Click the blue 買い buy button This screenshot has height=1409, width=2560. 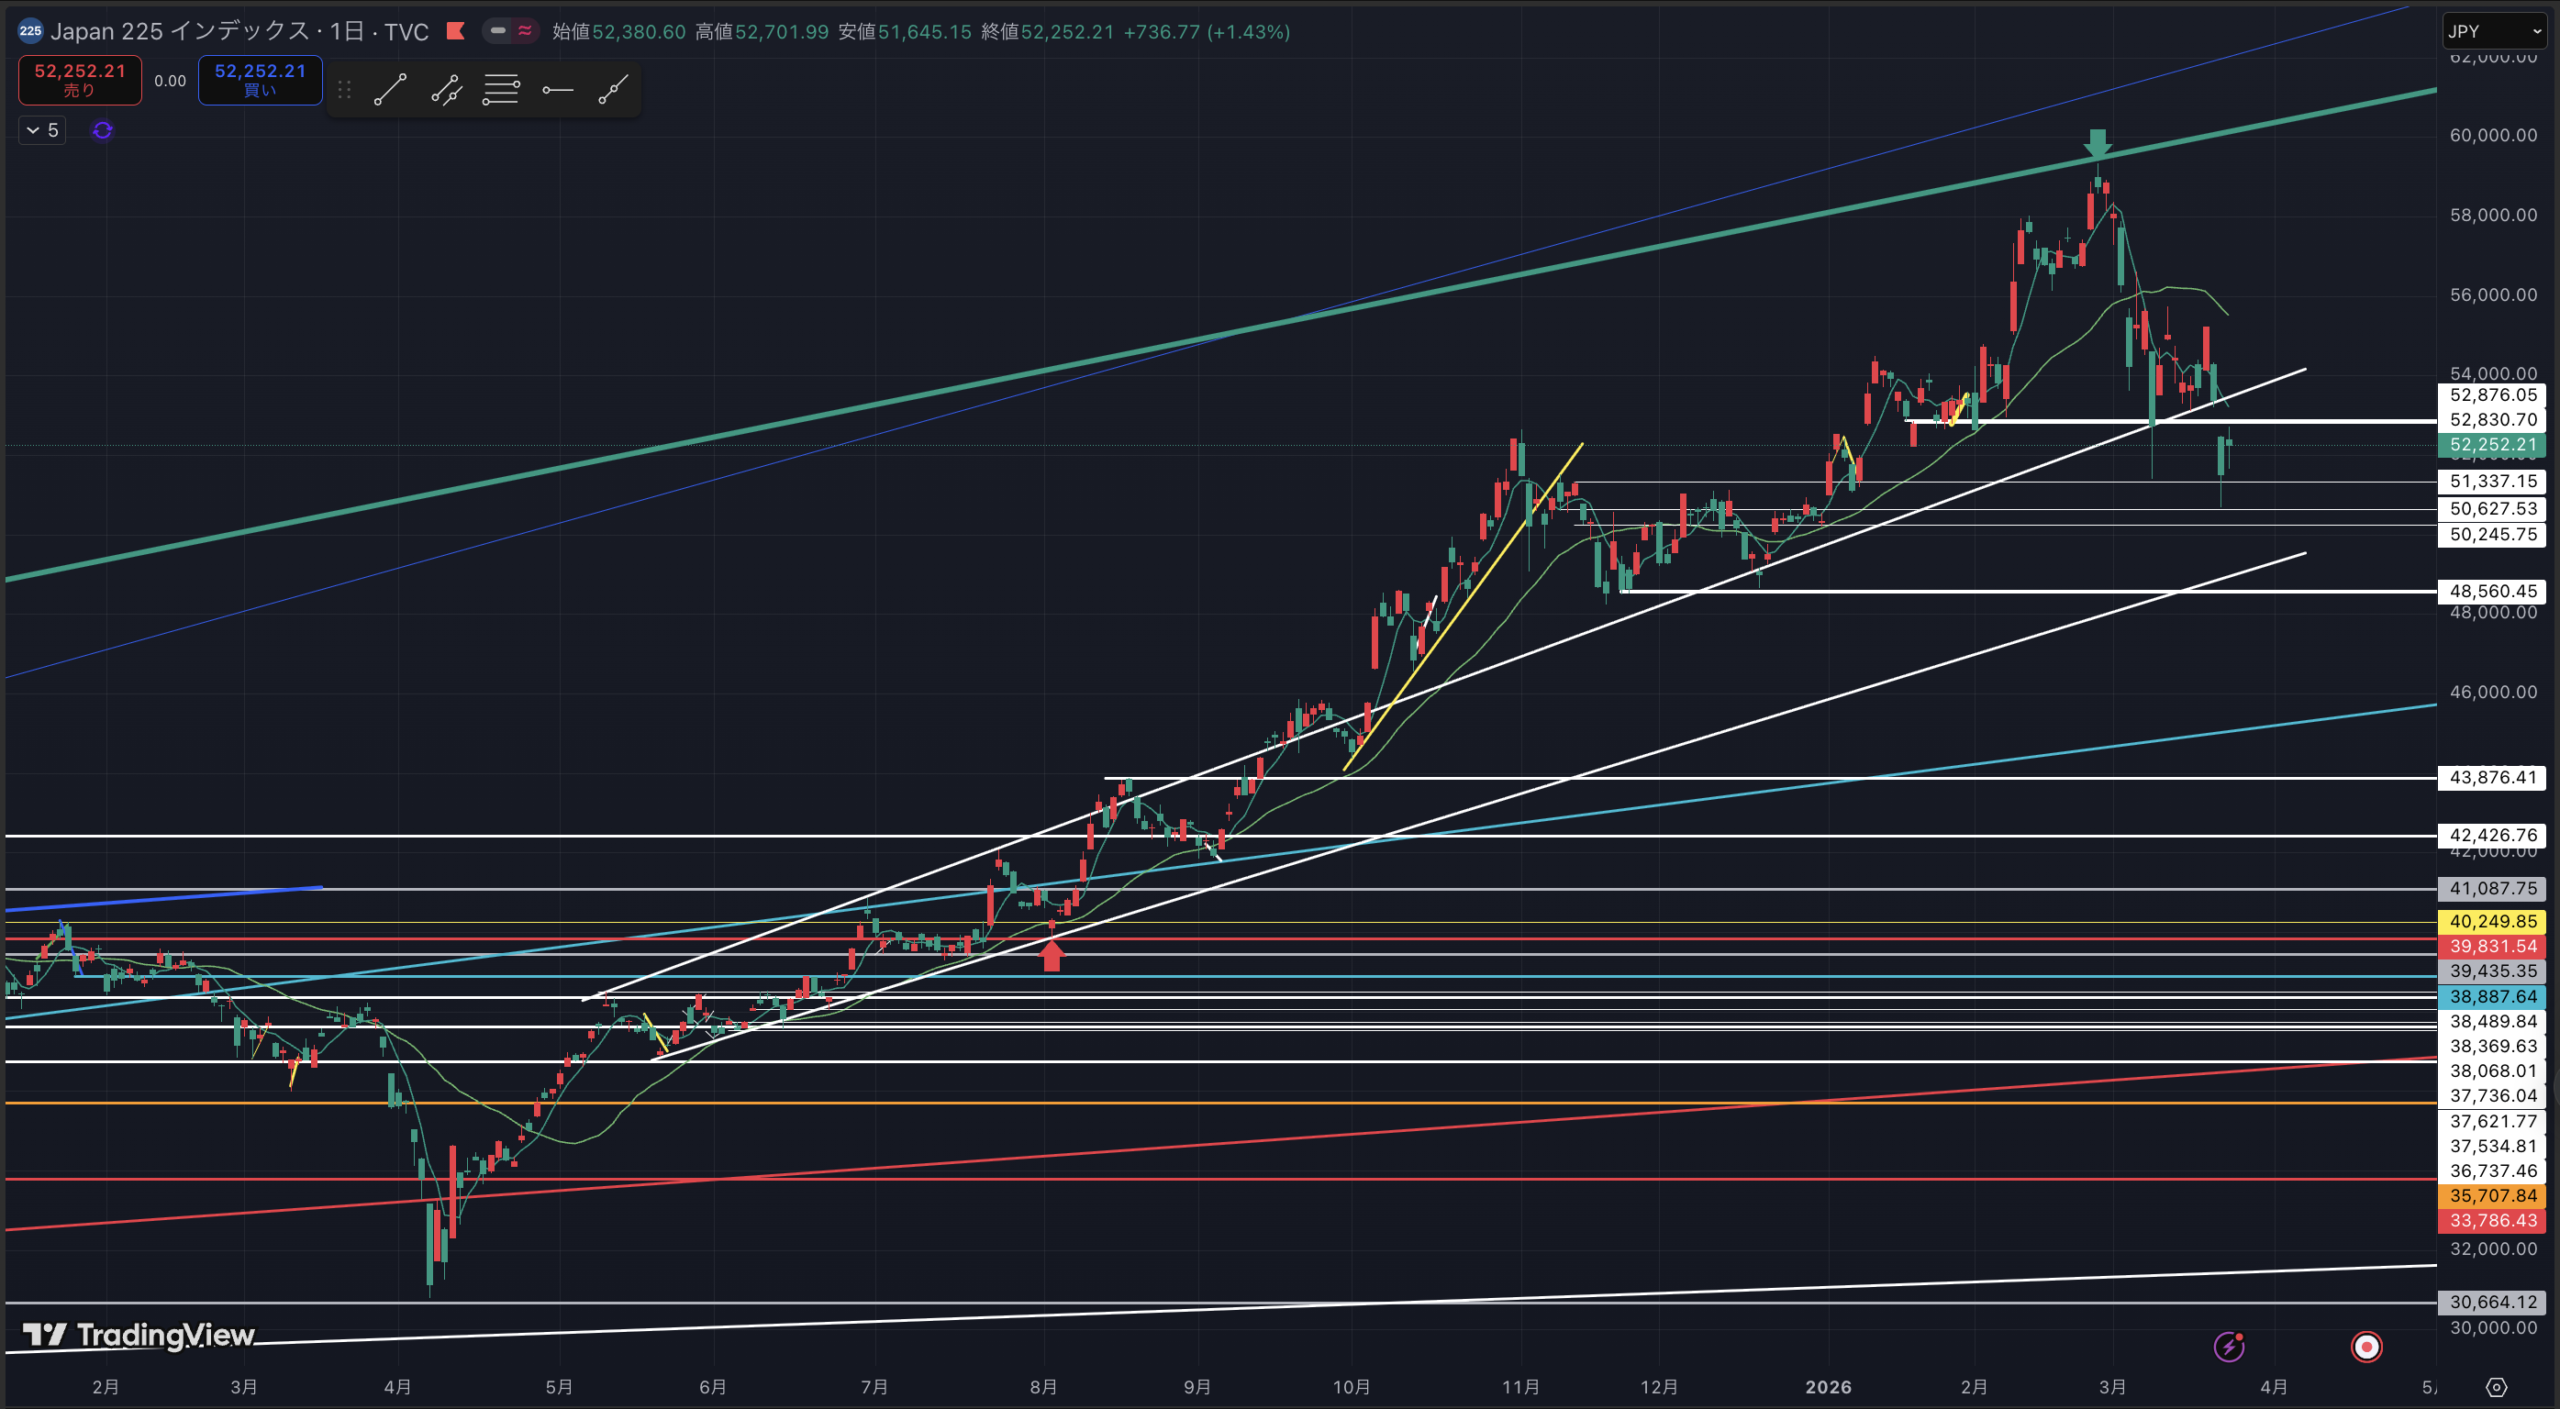pyautogui.click(x=260, y=80)
